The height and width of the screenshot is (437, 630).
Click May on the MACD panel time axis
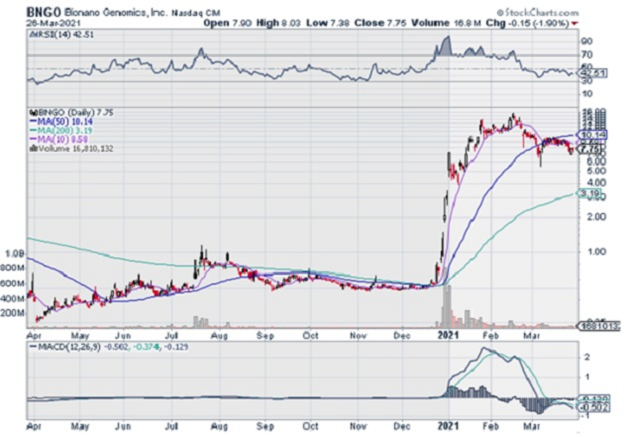point(79,426)
